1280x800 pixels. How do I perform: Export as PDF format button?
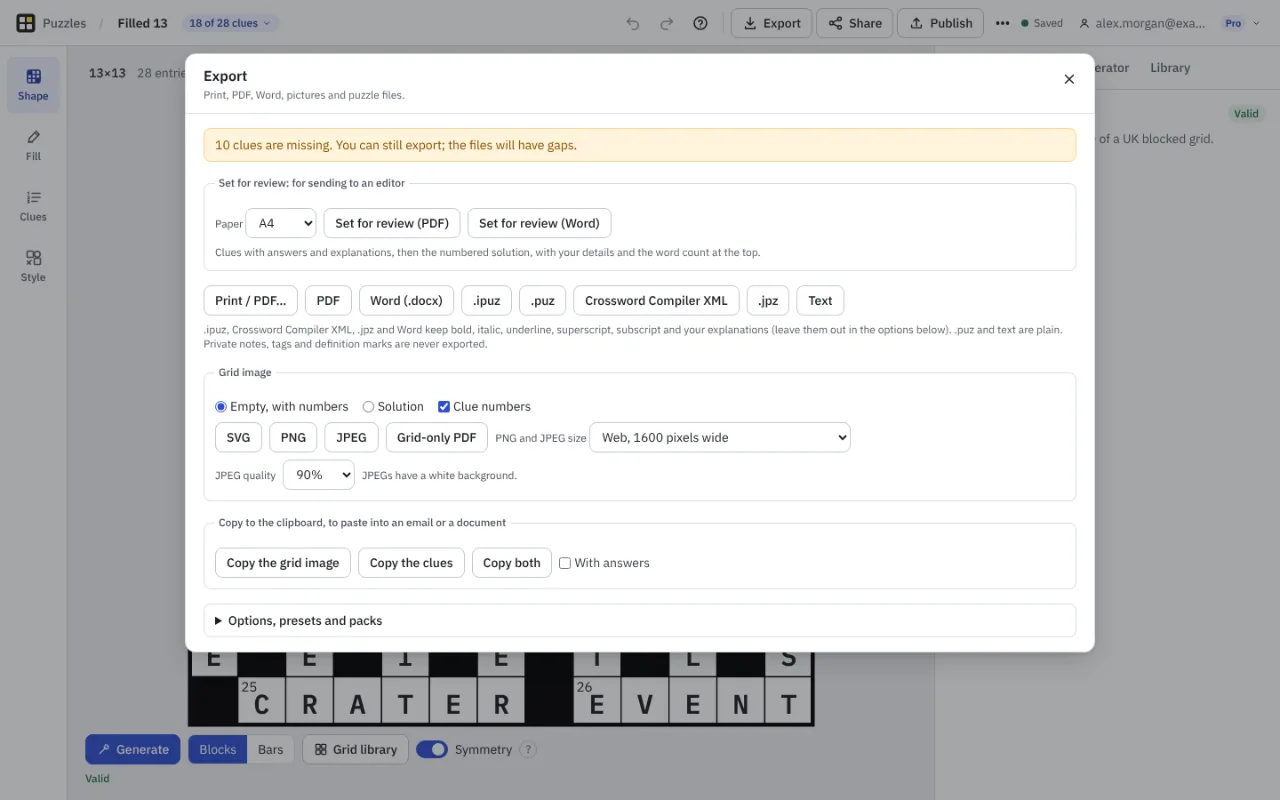[x=328, y=300]
